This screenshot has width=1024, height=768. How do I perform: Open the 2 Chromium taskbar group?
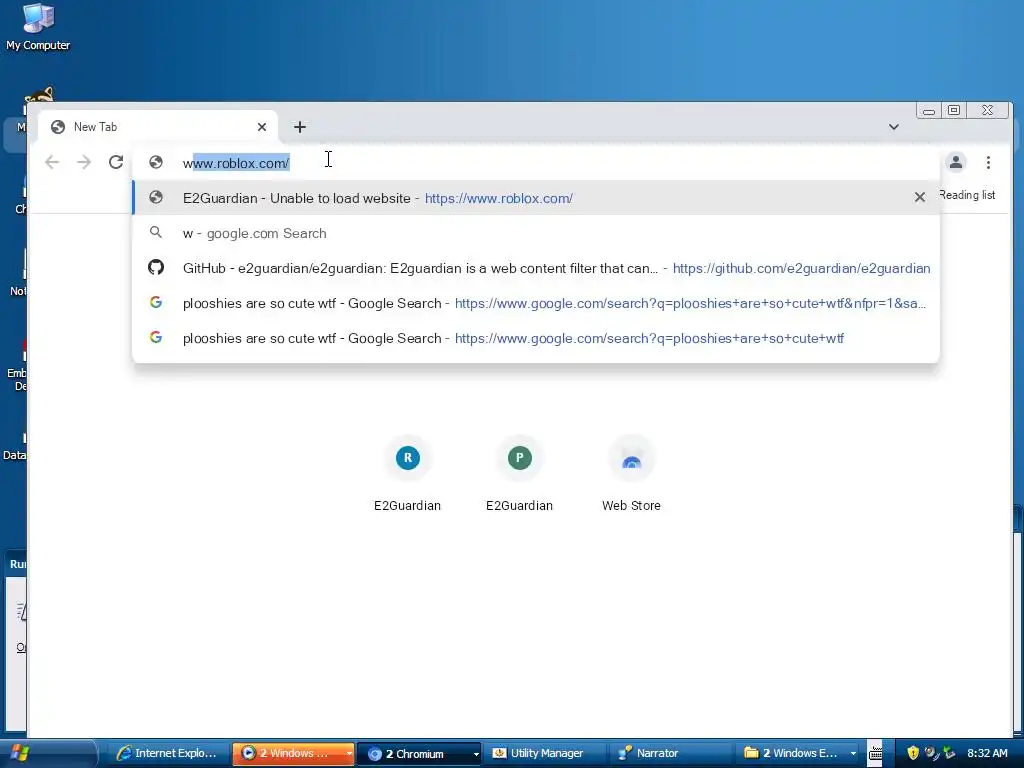point(419,753)
